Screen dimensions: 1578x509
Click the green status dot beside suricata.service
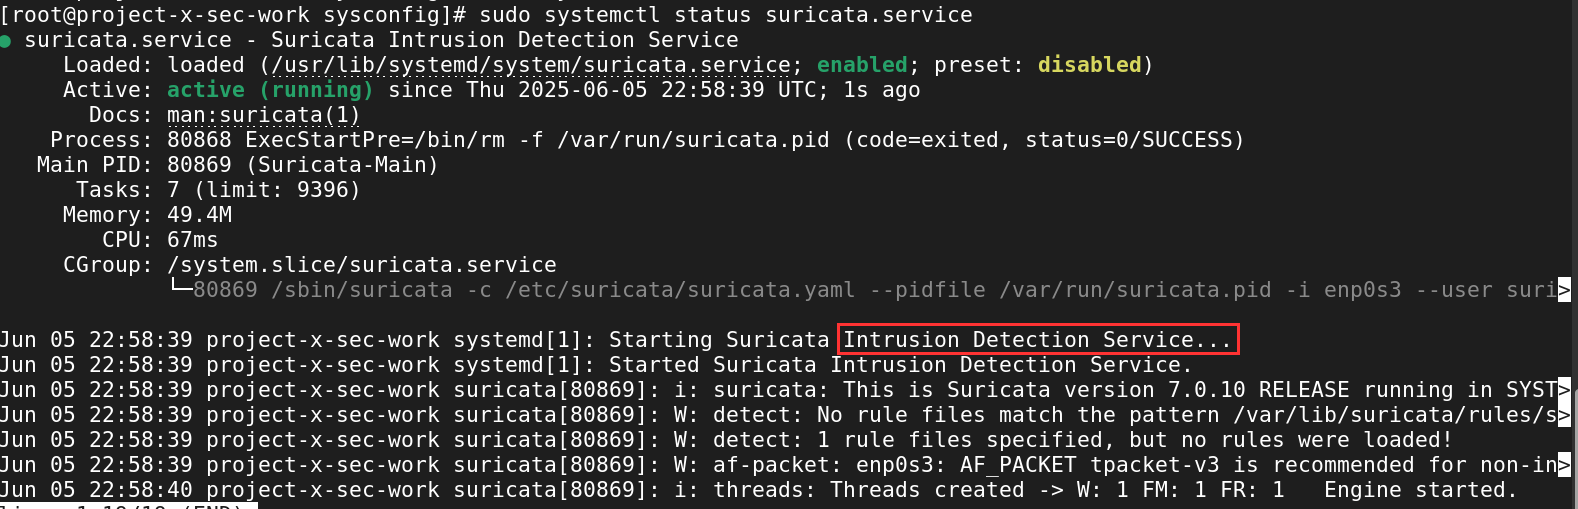6,41
